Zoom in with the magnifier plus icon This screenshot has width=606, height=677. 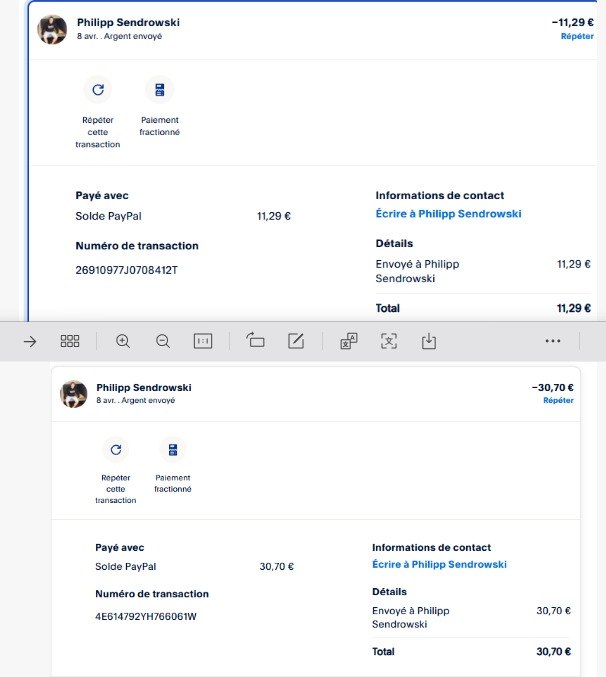point(123,341)
